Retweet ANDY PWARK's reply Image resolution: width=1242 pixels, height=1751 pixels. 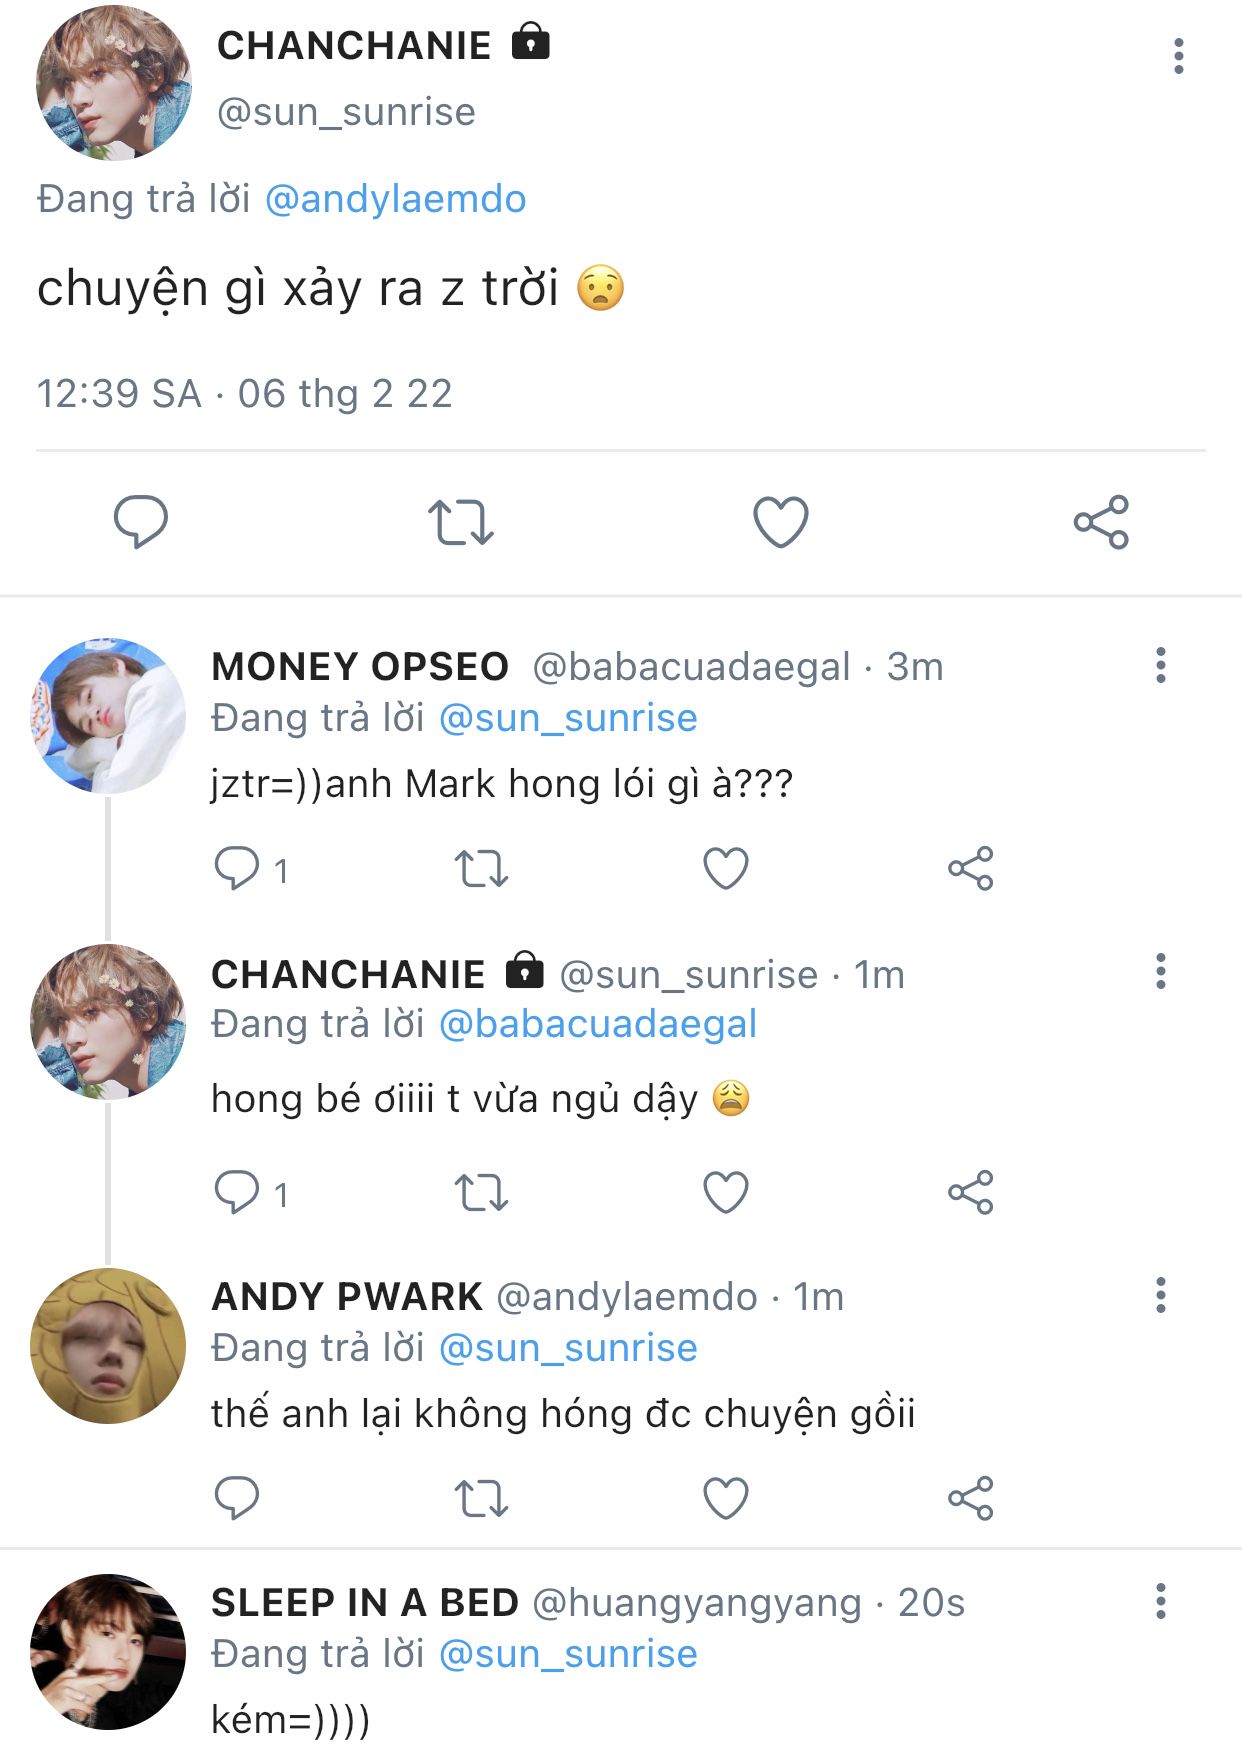point(481,1498)
